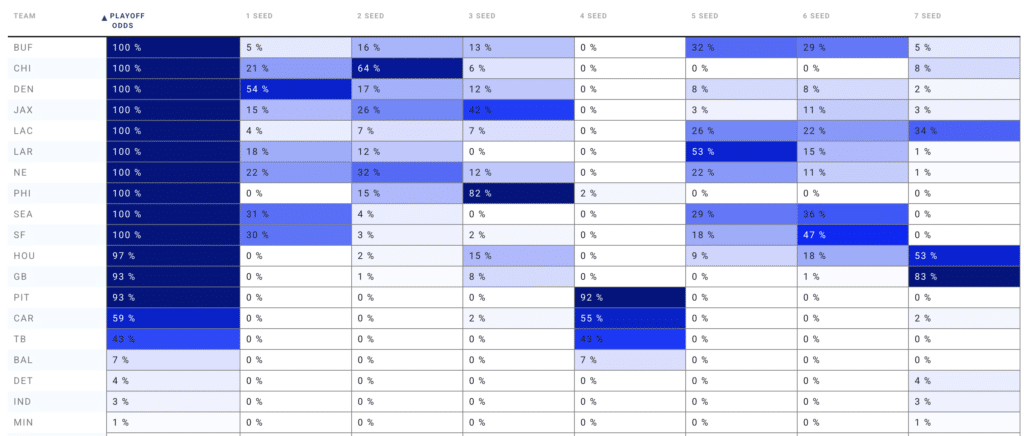This screenshot has height=436, width=1024.
Task: Click the Team column header
Action: click(x=25, y=16)
